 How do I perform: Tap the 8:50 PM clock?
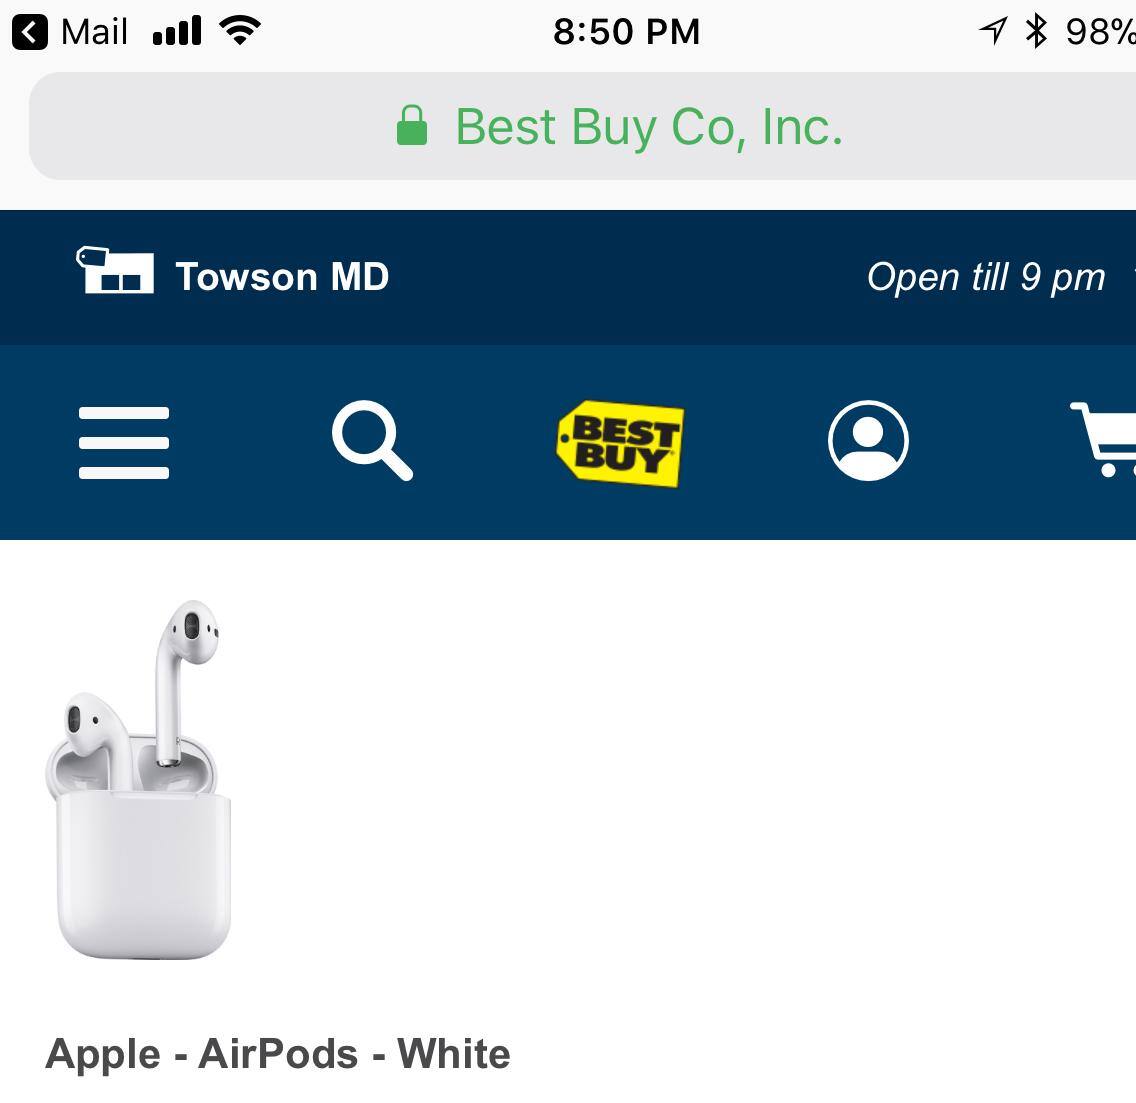point(627,32)
